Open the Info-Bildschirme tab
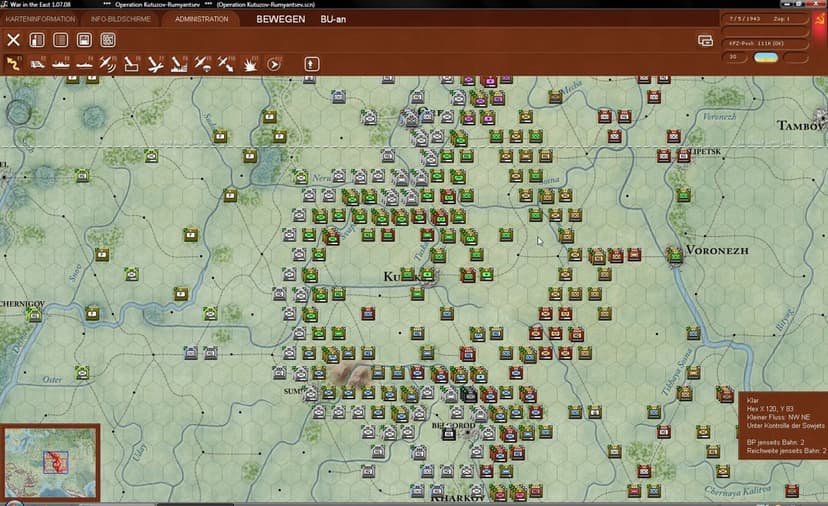The image size is (828, 506). pyautogui.click(x=120, y=19)
